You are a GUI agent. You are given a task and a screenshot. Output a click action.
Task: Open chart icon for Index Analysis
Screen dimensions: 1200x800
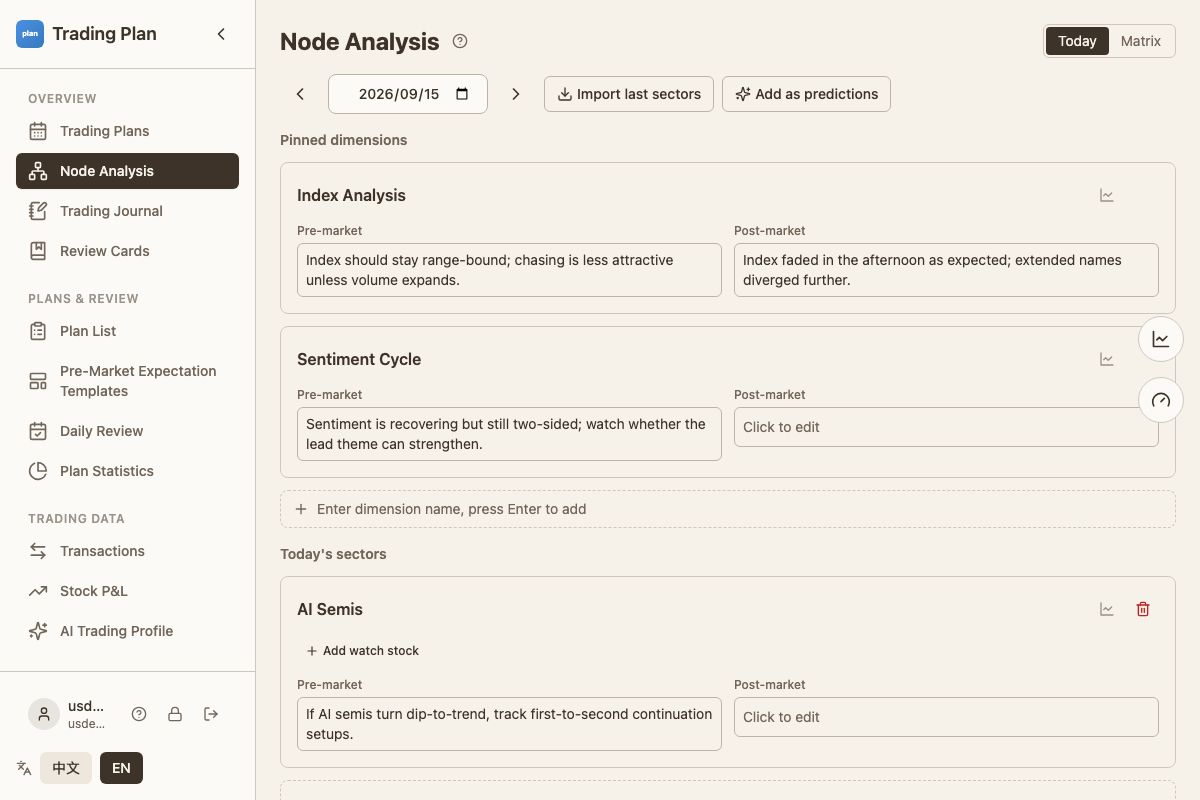pos(1107,195)
